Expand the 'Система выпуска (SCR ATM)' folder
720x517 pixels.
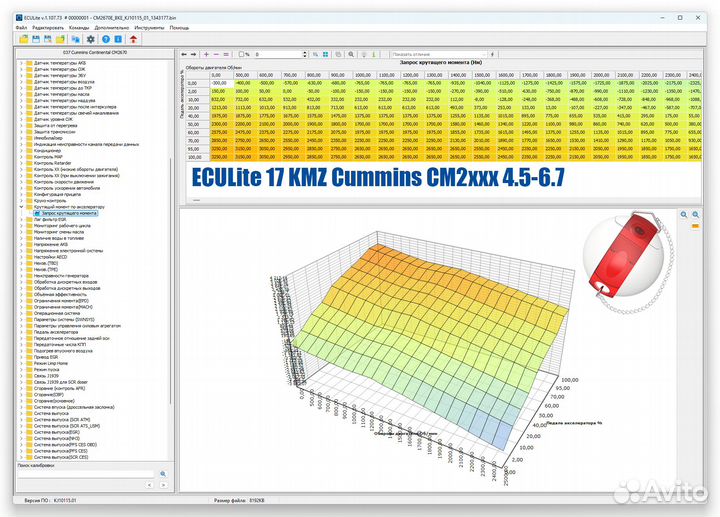(x=21, y=420)
